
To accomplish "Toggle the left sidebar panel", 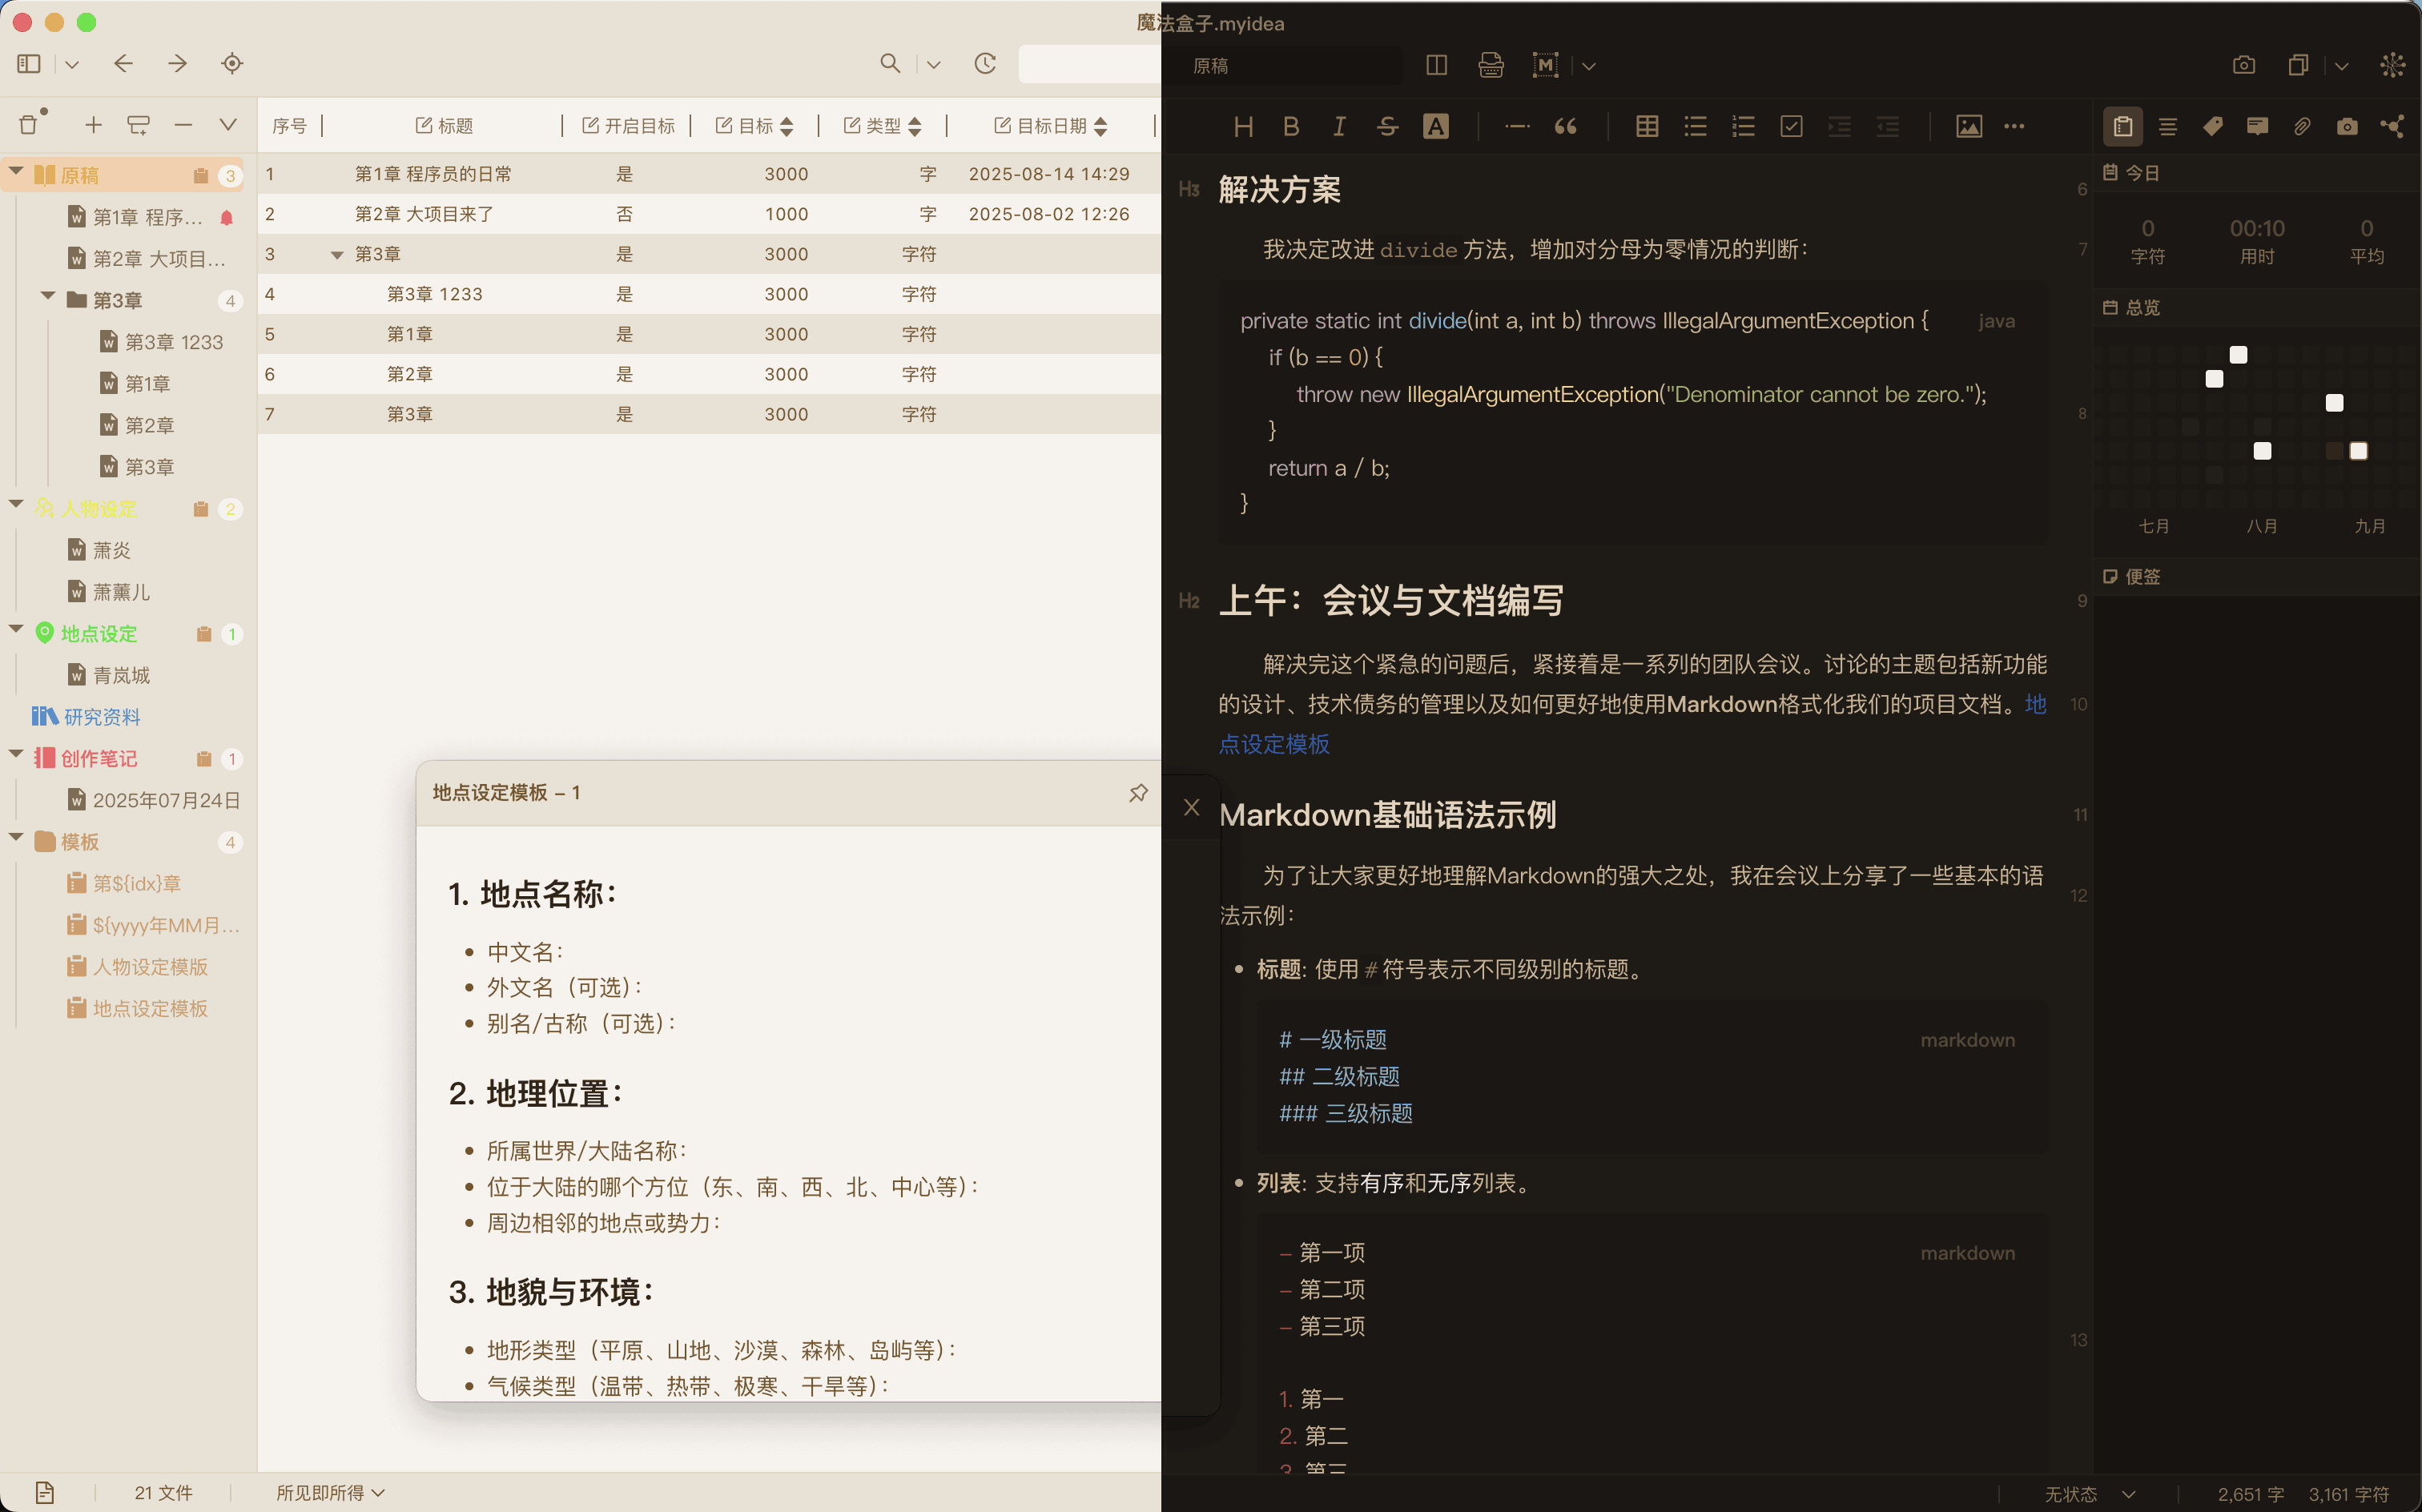I will pos(29,64).
